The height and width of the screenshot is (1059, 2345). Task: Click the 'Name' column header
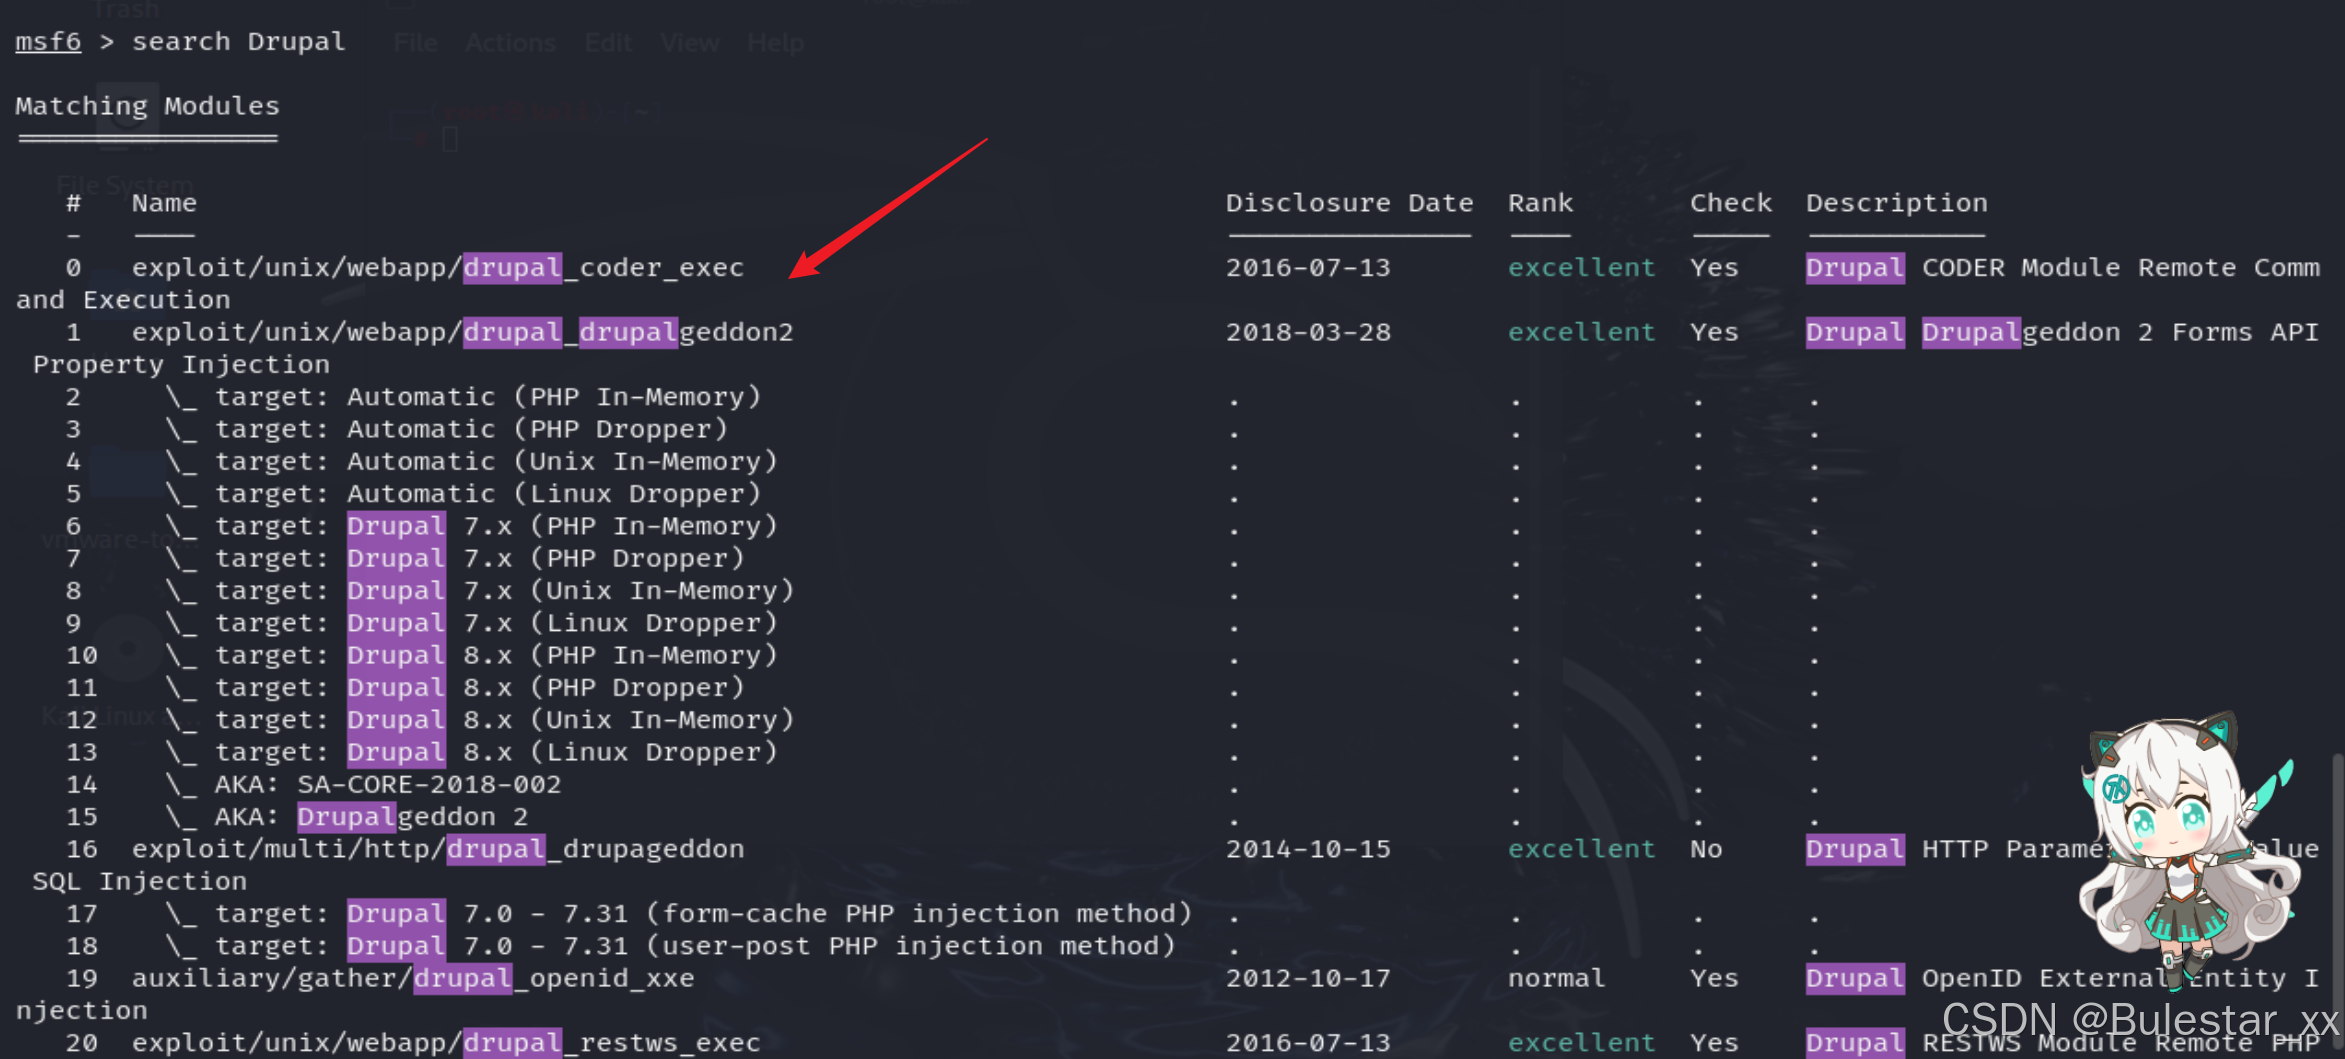coord(164,203)
